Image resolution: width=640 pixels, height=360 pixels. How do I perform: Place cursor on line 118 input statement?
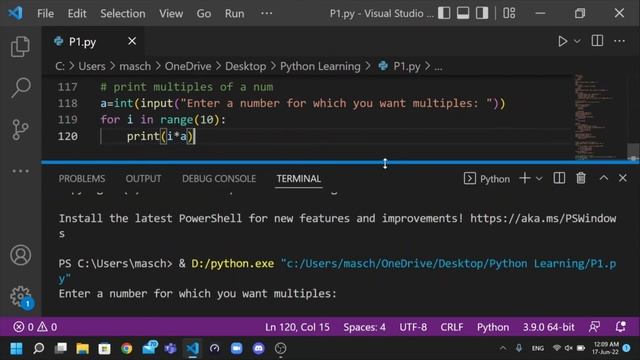click(302, 103)
